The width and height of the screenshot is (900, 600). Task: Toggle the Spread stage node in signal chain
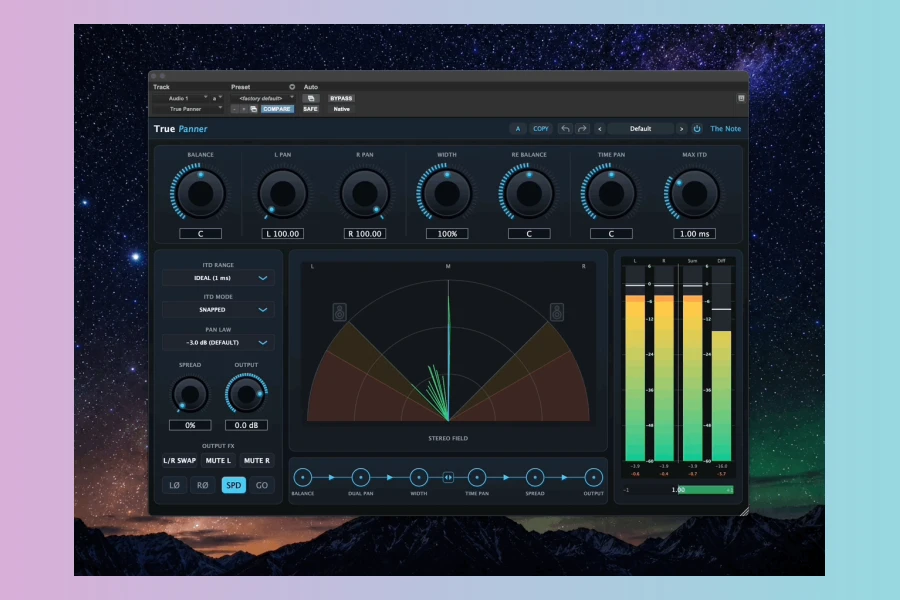(x=535, y=477)
